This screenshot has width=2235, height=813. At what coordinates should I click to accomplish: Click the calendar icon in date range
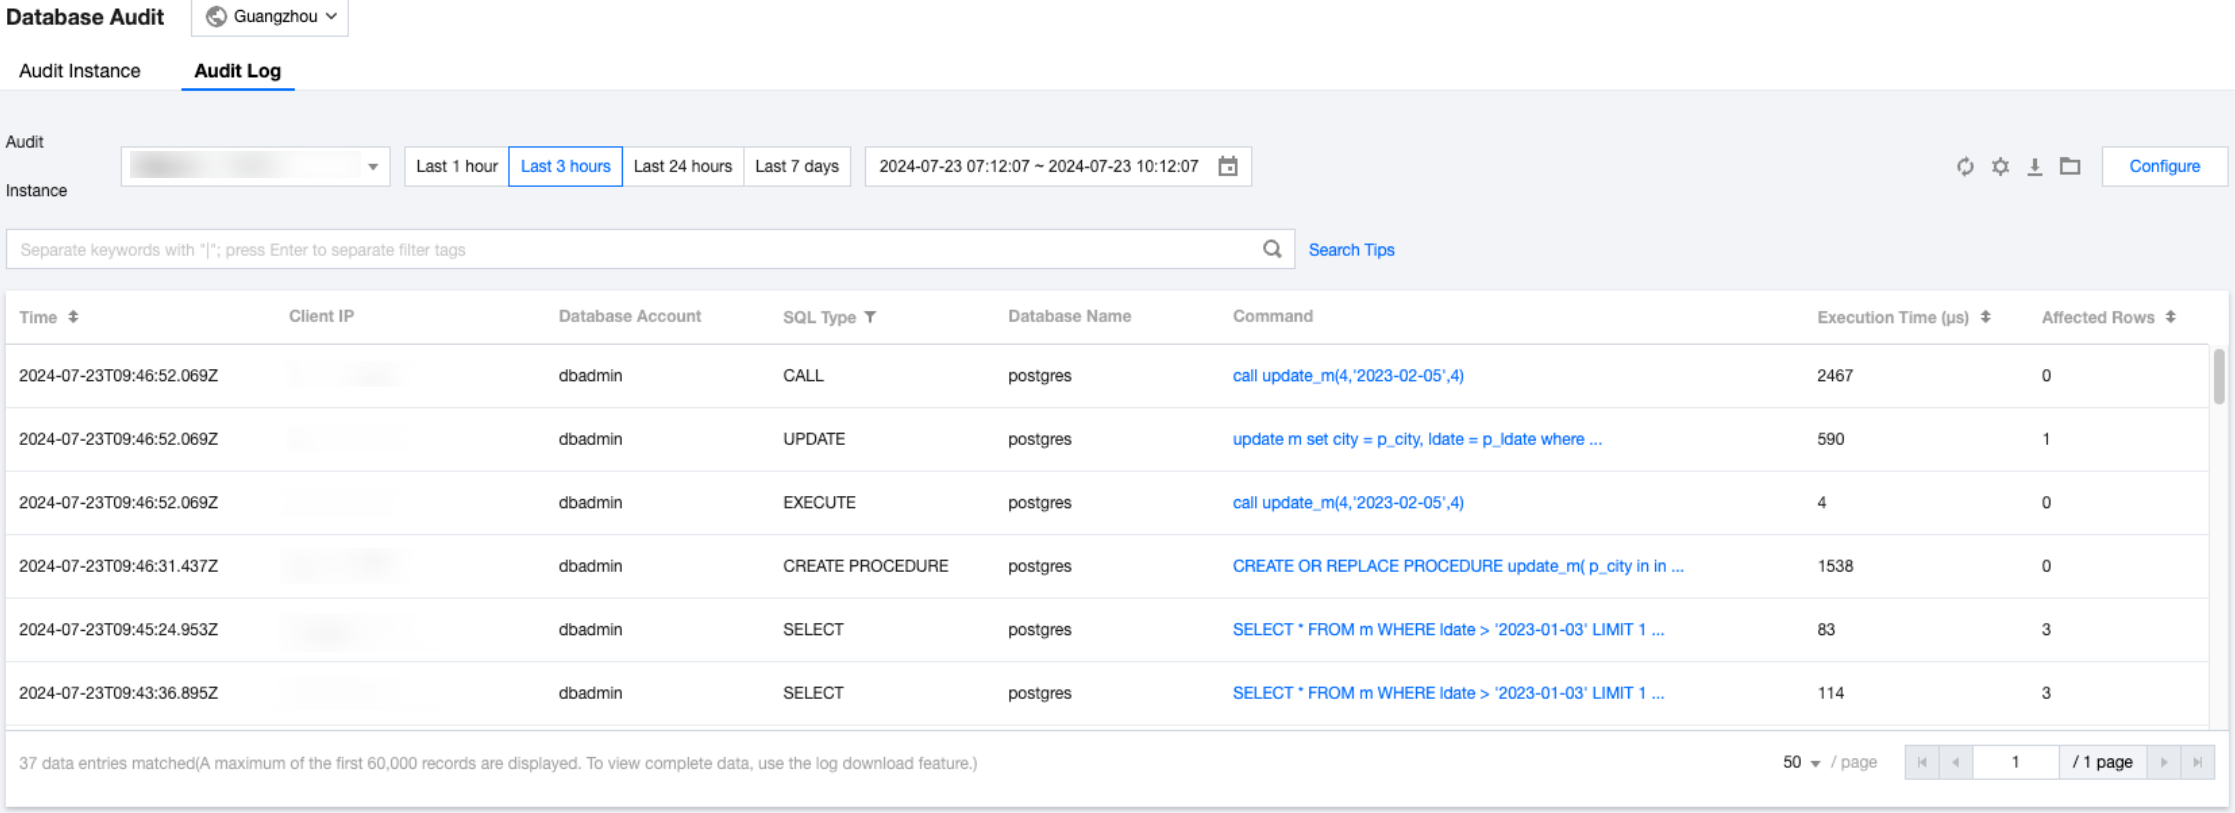click(x=1228, y=166)
